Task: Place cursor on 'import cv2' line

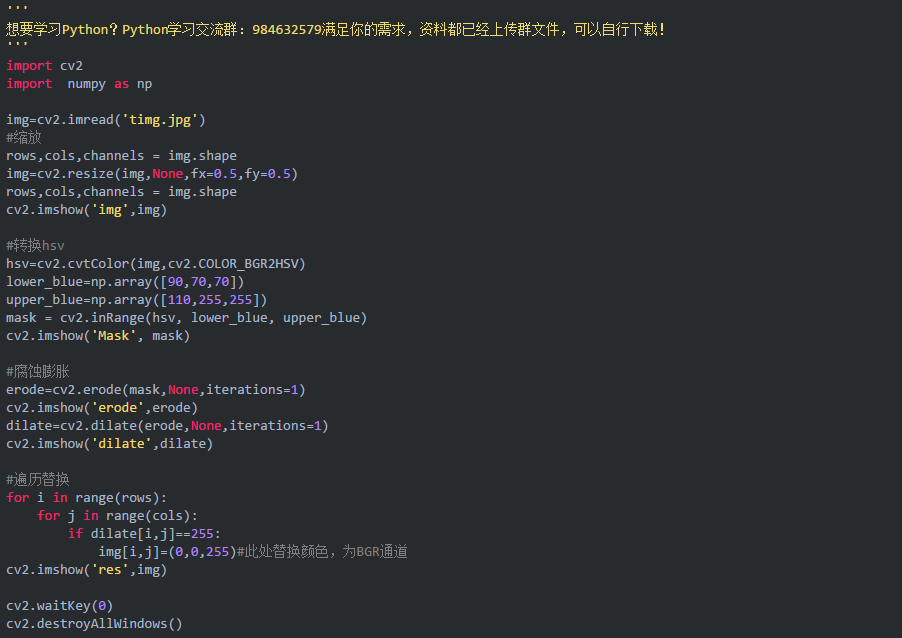Action: [44, 66]
